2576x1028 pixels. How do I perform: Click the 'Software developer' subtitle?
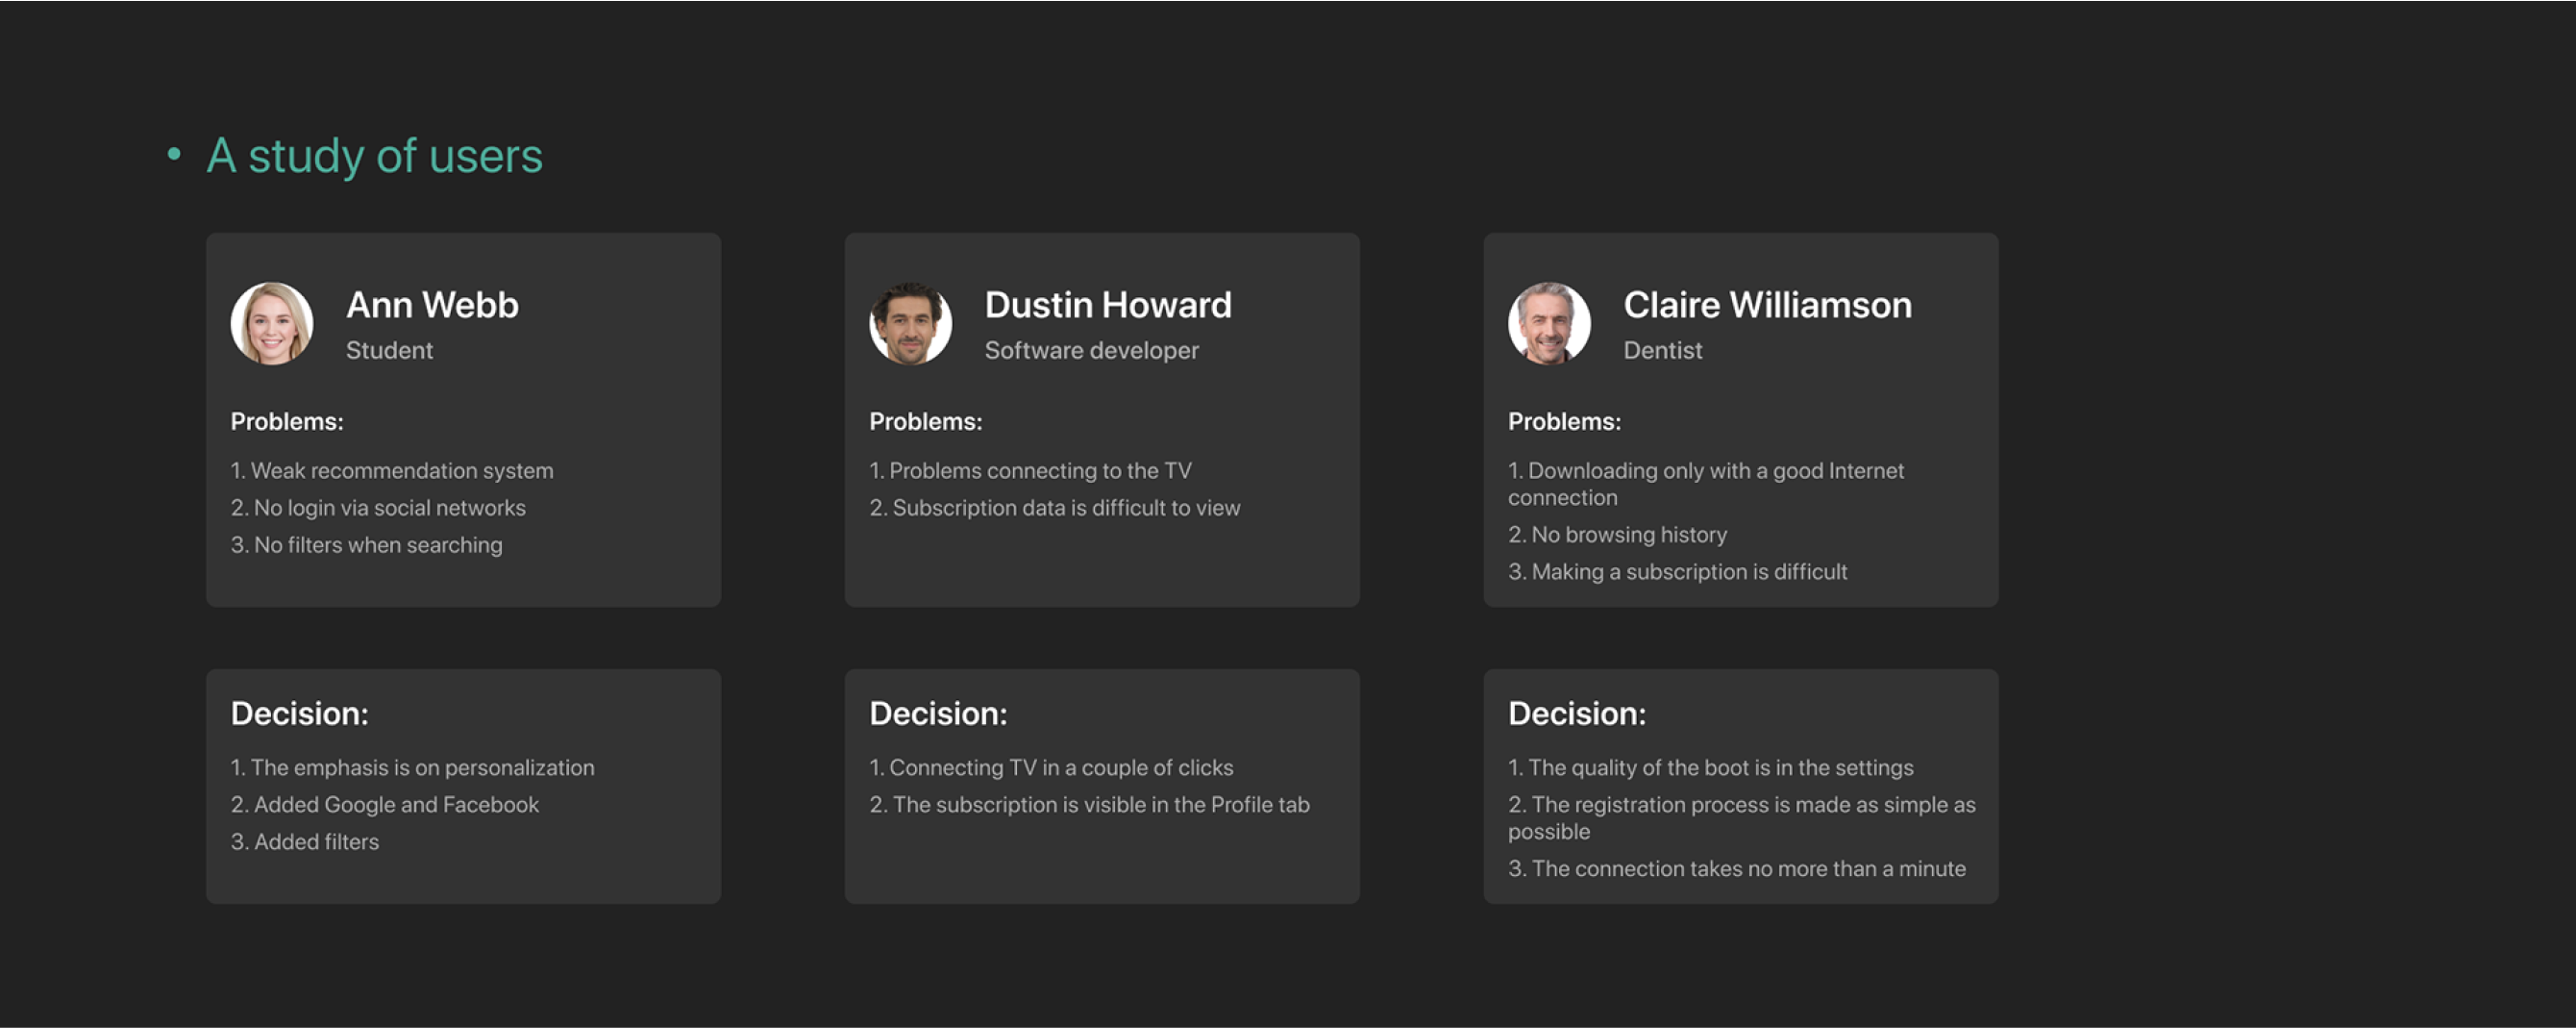tap(1091, 351)
